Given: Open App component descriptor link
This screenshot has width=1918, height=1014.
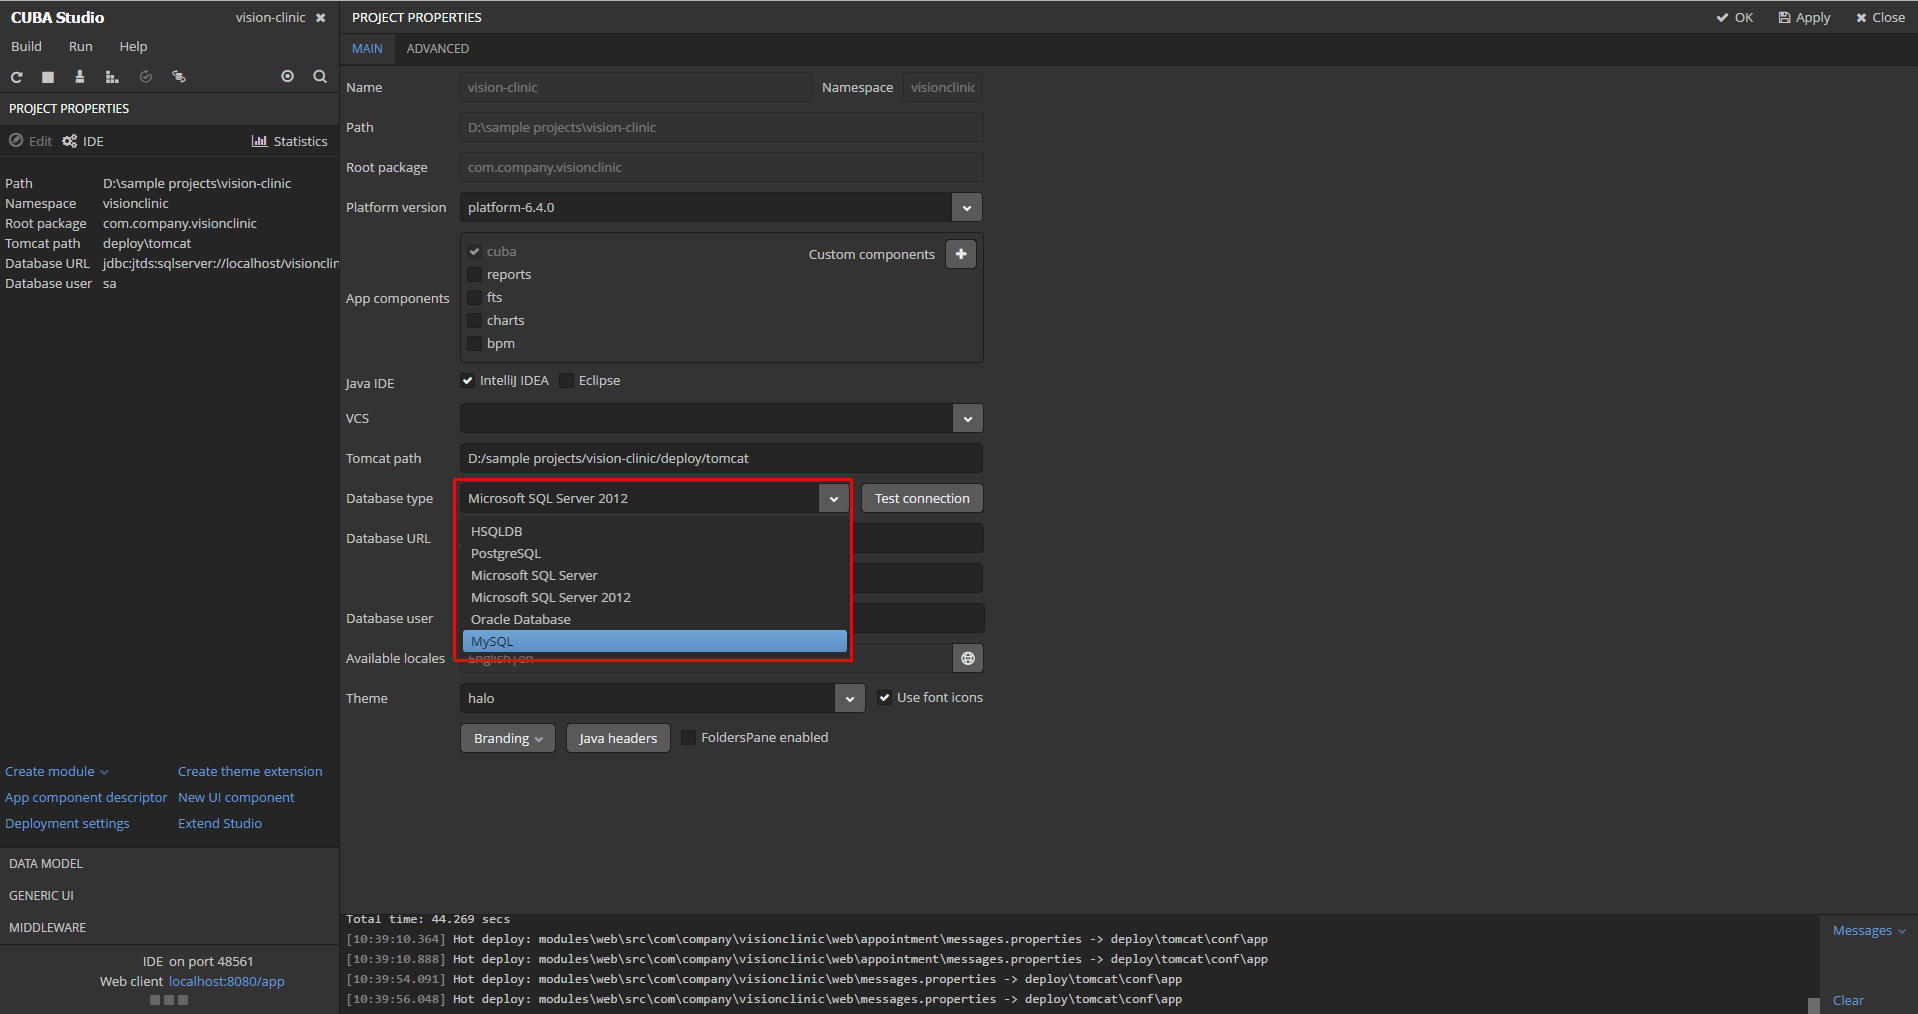Looking at the screenshot, I should click(x=86, y=798).
